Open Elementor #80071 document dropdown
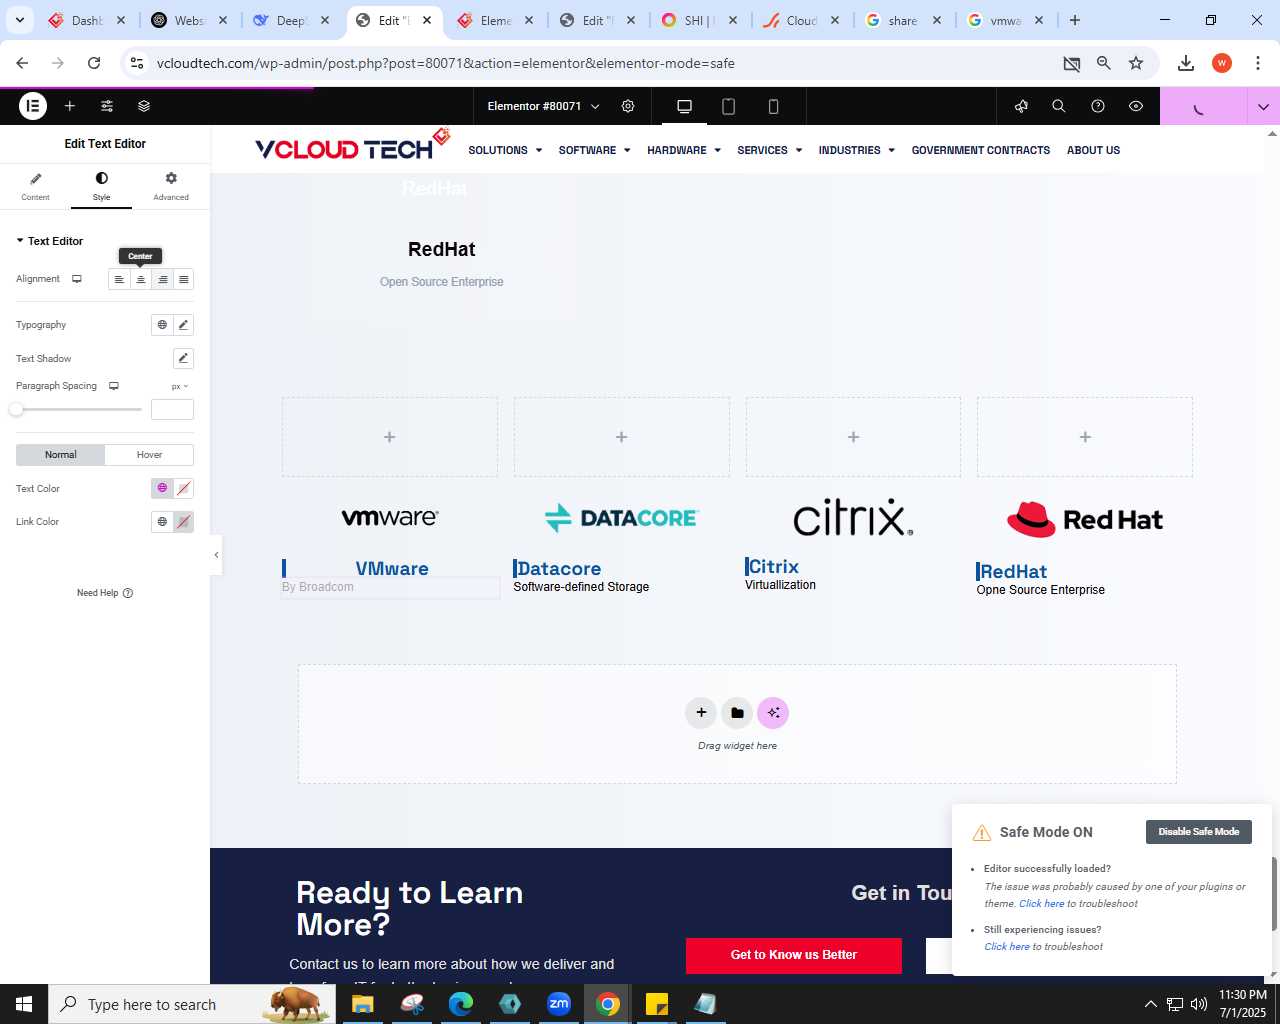This screenshot has width=1280, height=1024. (543, 106)
